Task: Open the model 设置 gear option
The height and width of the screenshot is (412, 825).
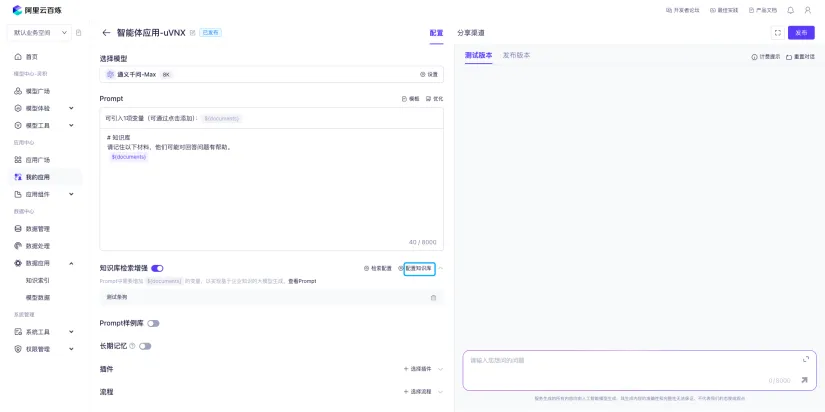Action: 429,75
